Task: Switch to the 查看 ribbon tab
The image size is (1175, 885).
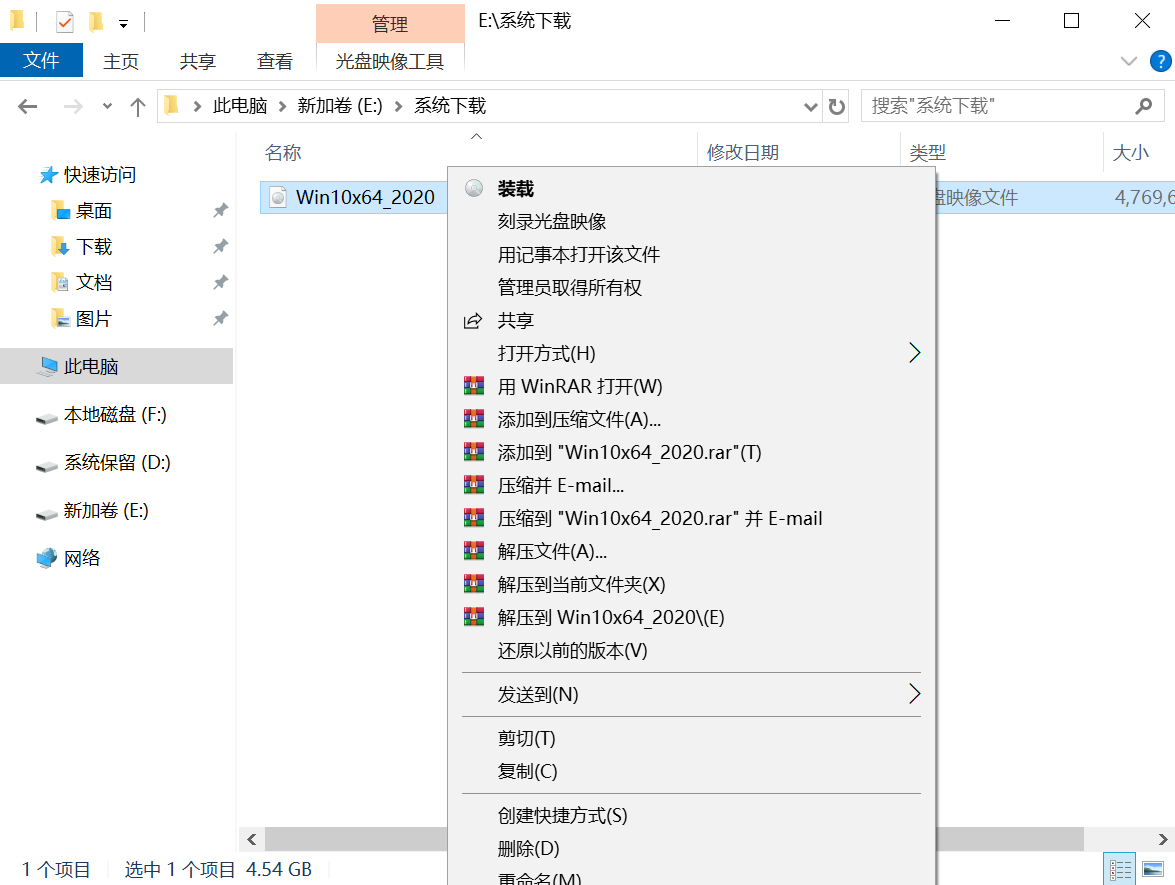Action: 275,61
